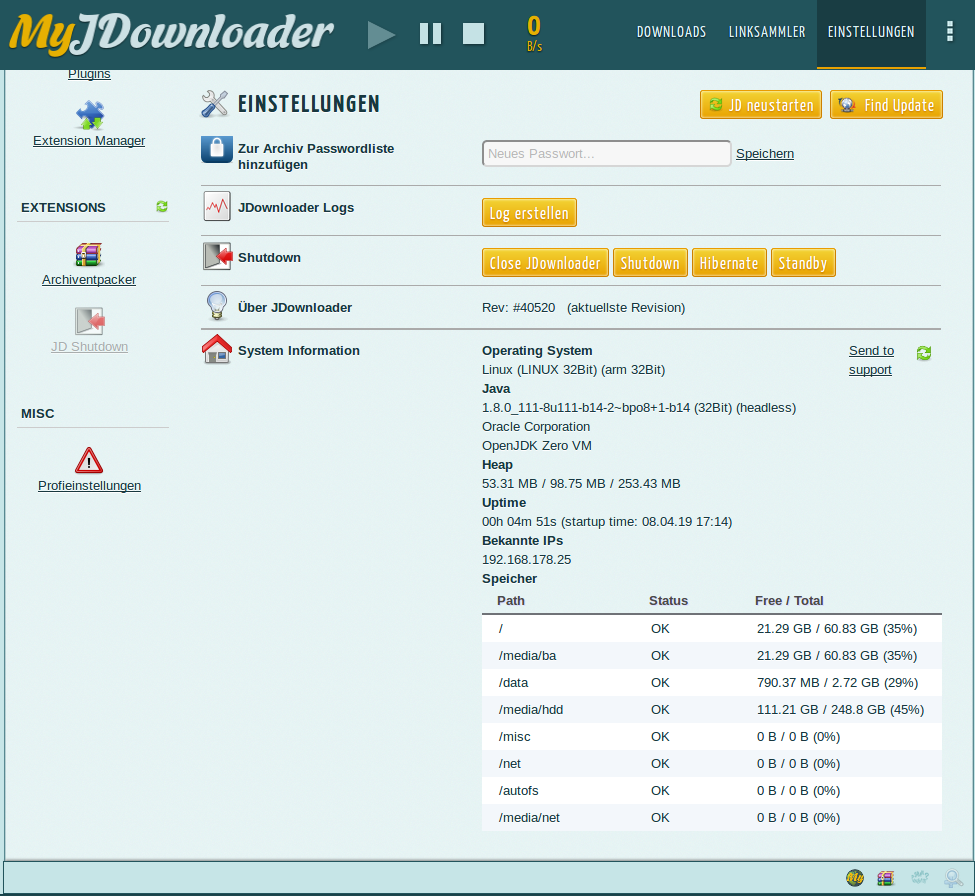Click the JD neustarten button
Image resolution: width=975 pixels, height=896 pixels.
[761, 105]
